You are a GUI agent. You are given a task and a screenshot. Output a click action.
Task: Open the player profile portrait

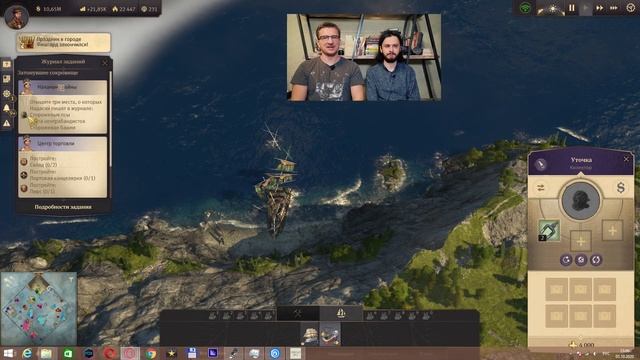pos(16,17)
